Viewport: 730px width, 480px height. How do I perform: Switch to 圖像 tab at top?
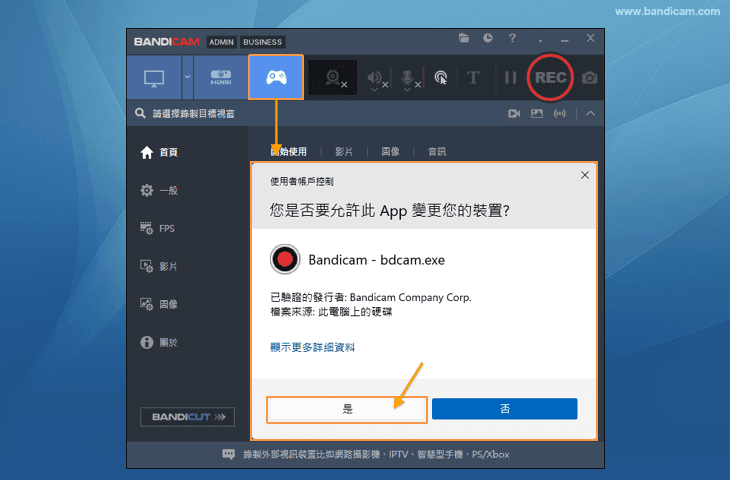coord(390,152)
